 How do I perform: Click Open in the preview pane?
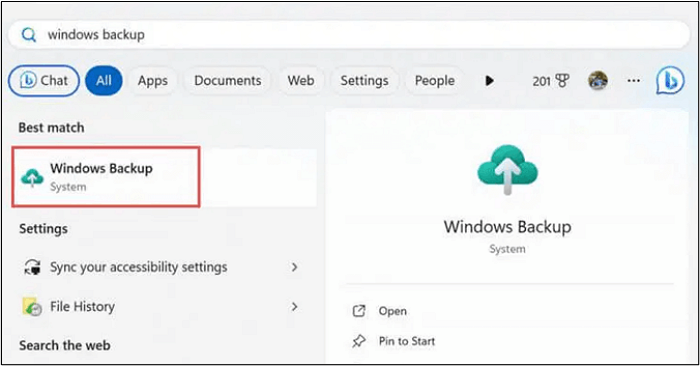pyautogui.click(x=392, y=311)
